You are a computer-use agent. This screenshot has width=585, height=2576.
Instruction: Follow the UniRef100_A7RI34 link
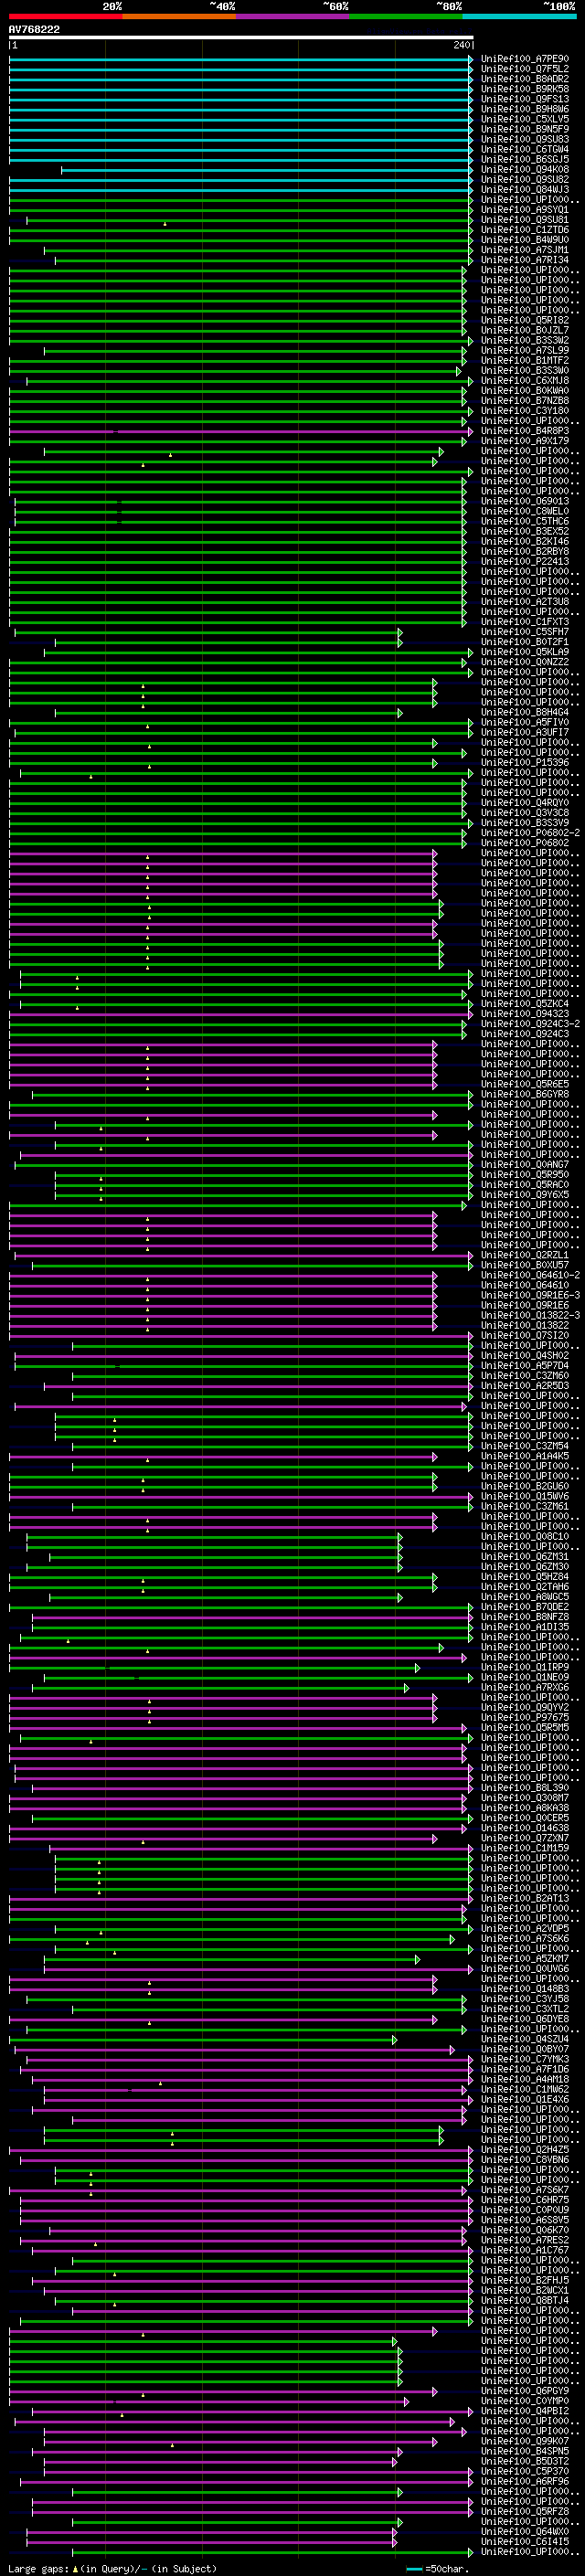pyautogui.click(x=525, y=260)
